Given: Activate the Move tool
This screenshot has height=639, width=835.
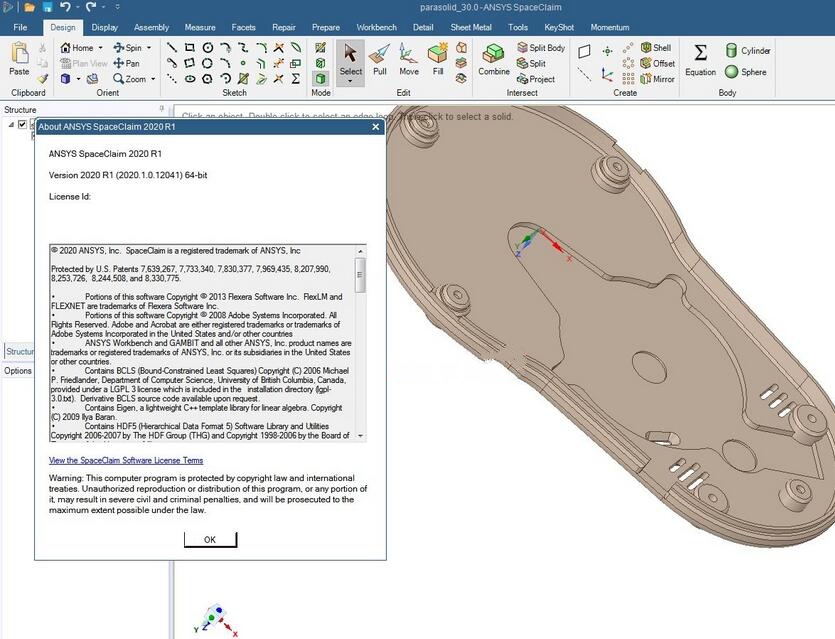Looking at the screenshot, I should click(408, 59).
